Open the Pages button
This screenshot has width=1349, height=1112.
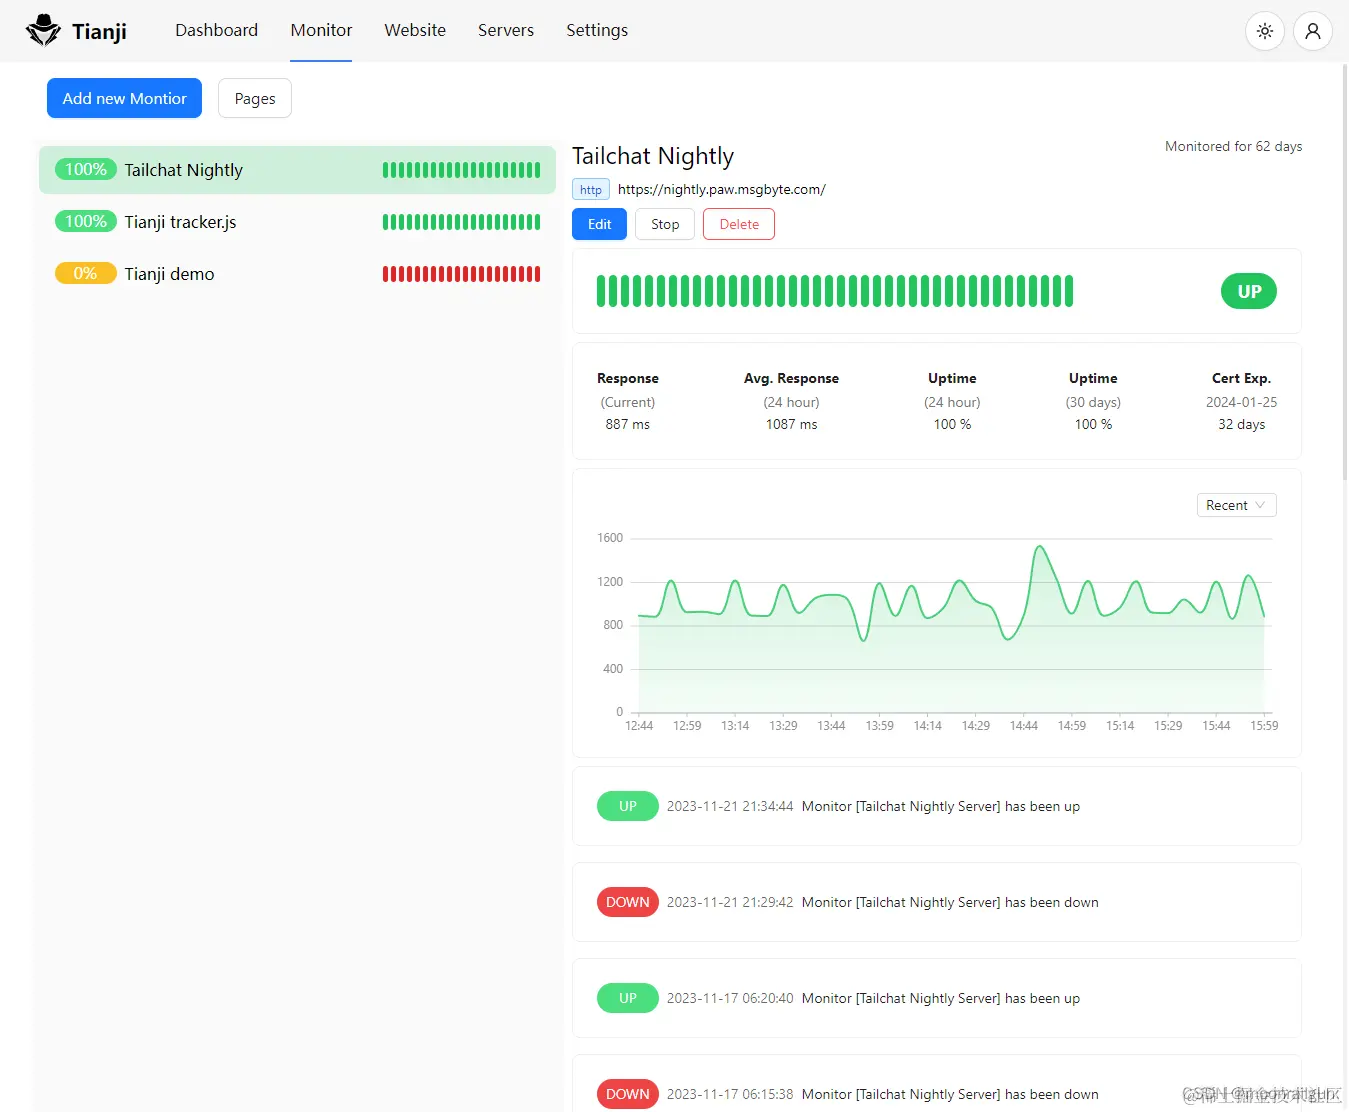tap(255, 98)
